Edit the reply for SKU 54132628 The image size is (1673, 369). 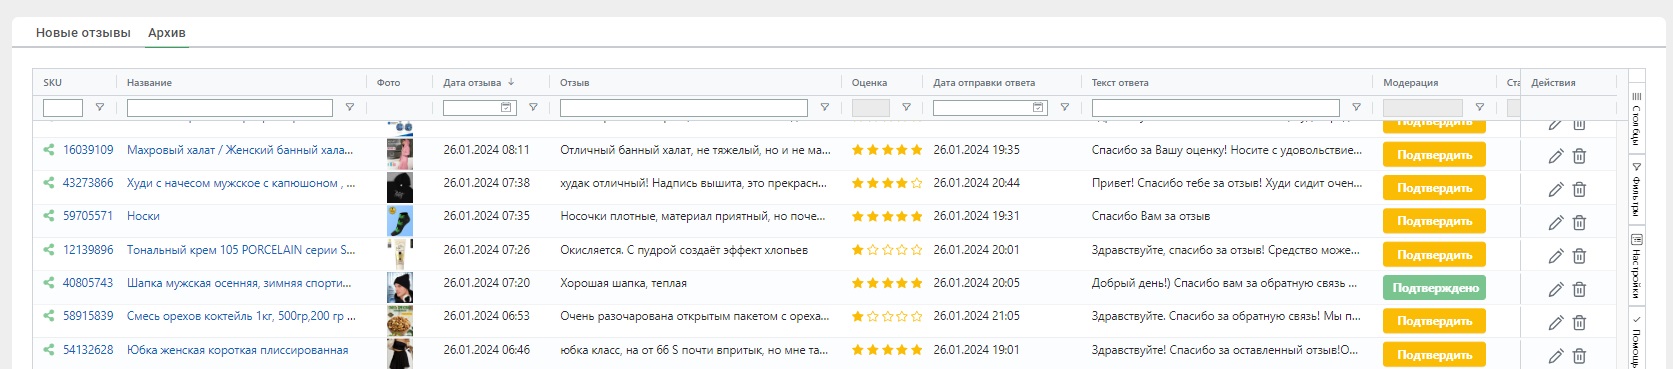(x=1556, y=356)
